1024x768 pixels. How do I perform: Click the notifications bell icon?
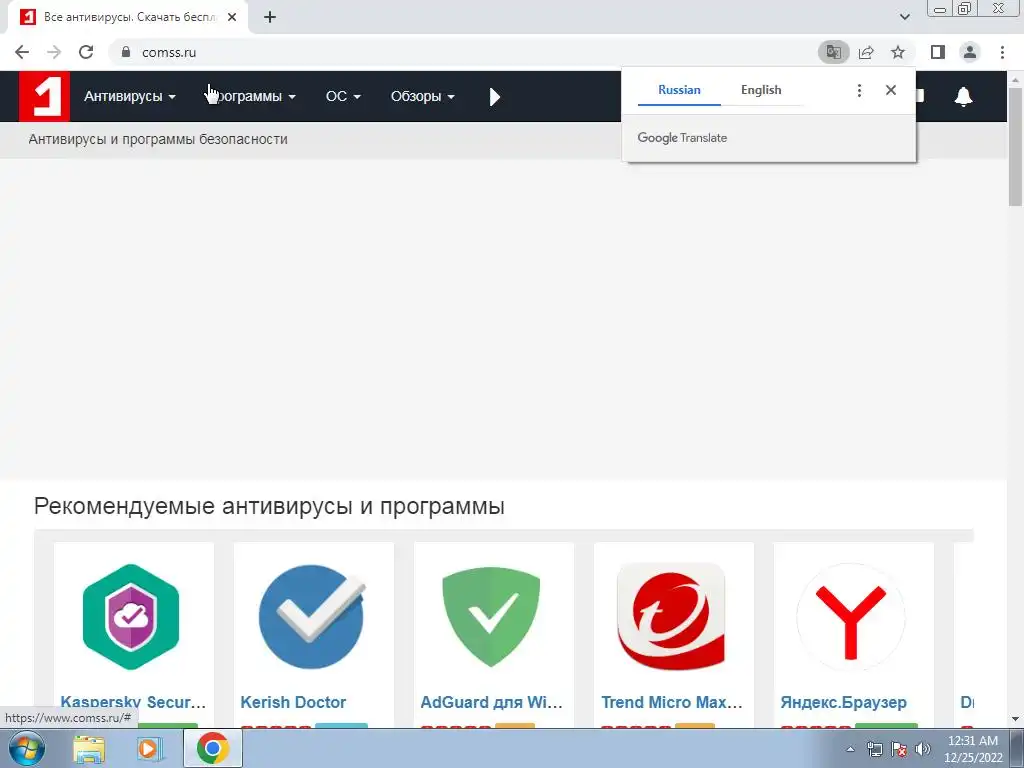click(963, 97)
